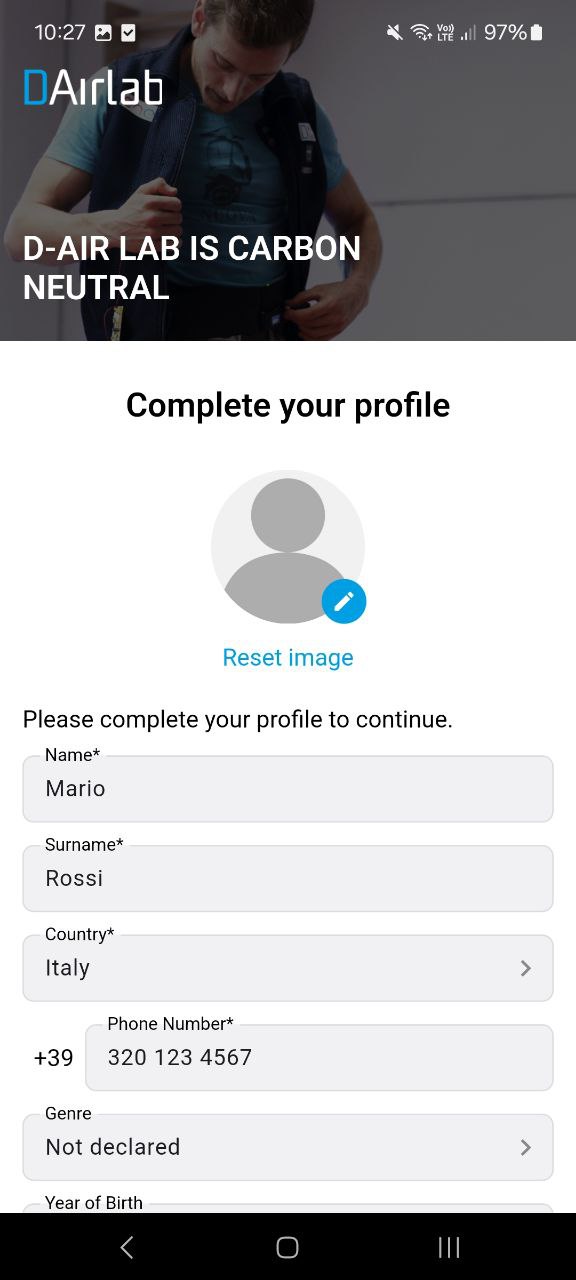Expand the Genre chevron arrow
The image size is (576, 1280).
[525, 1147]
